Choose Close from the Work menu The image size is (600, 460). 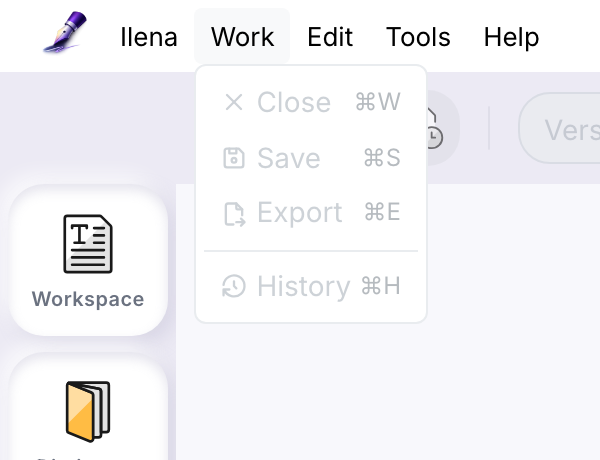[x=311, y=102]
